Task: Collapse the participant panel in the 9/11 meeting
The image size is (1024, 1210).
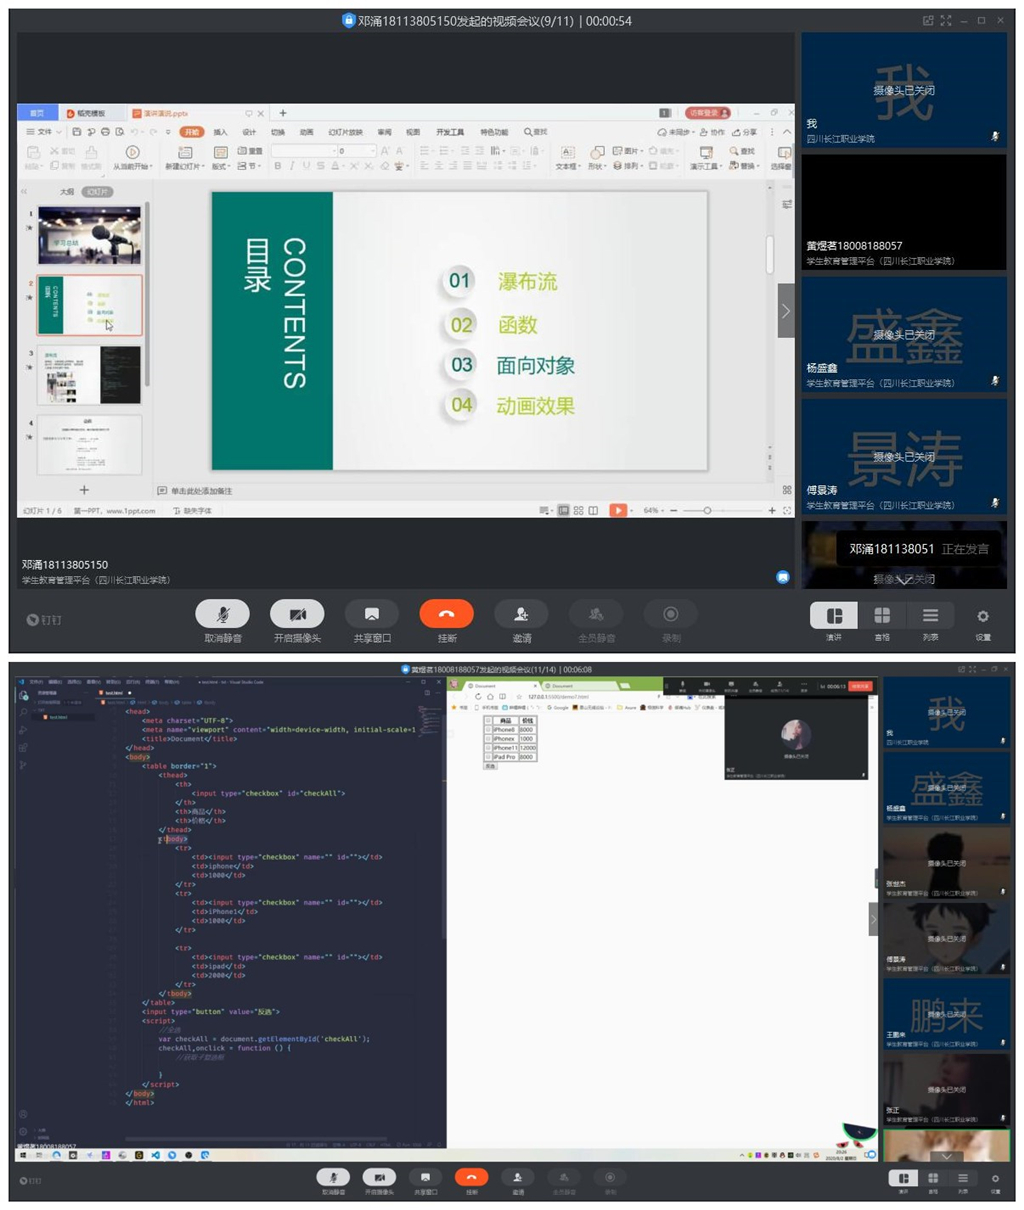Action: (x=786, y=311)
